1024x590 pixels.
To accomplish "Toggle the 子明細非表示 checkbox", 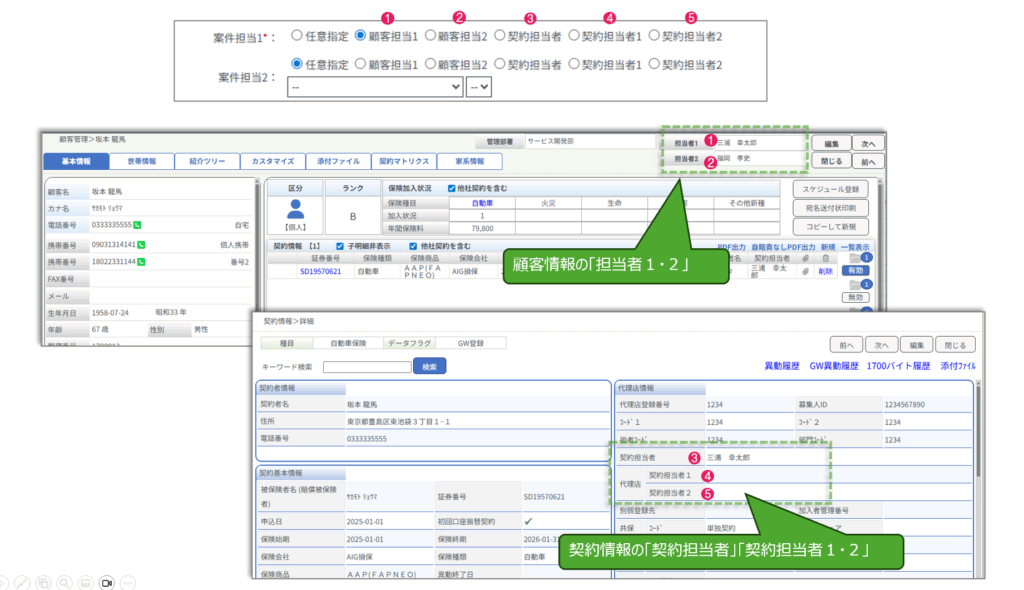I will [341, 246].
